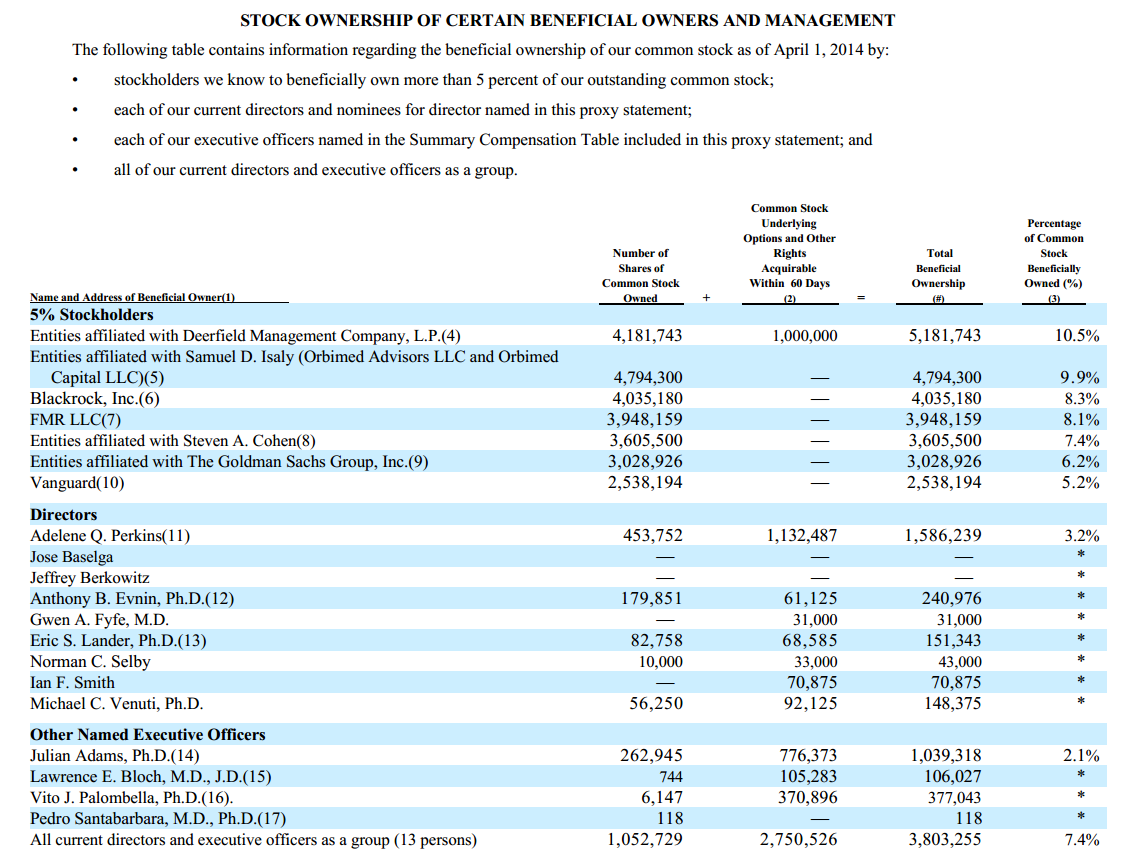Click the Vanguard(10) stockholder name

pos(78,483)
